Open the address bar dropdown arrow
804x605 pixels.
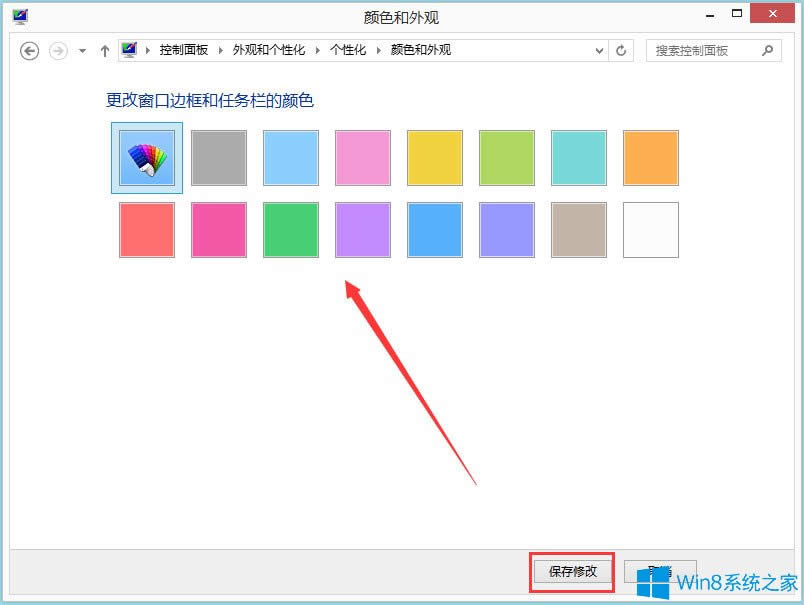coord(599,50)
